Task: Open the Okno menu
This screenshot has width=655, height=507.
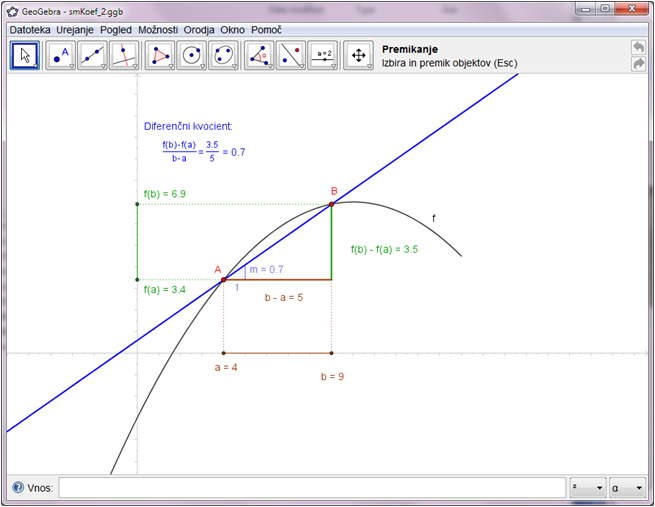Action: [x=233, y=30]
